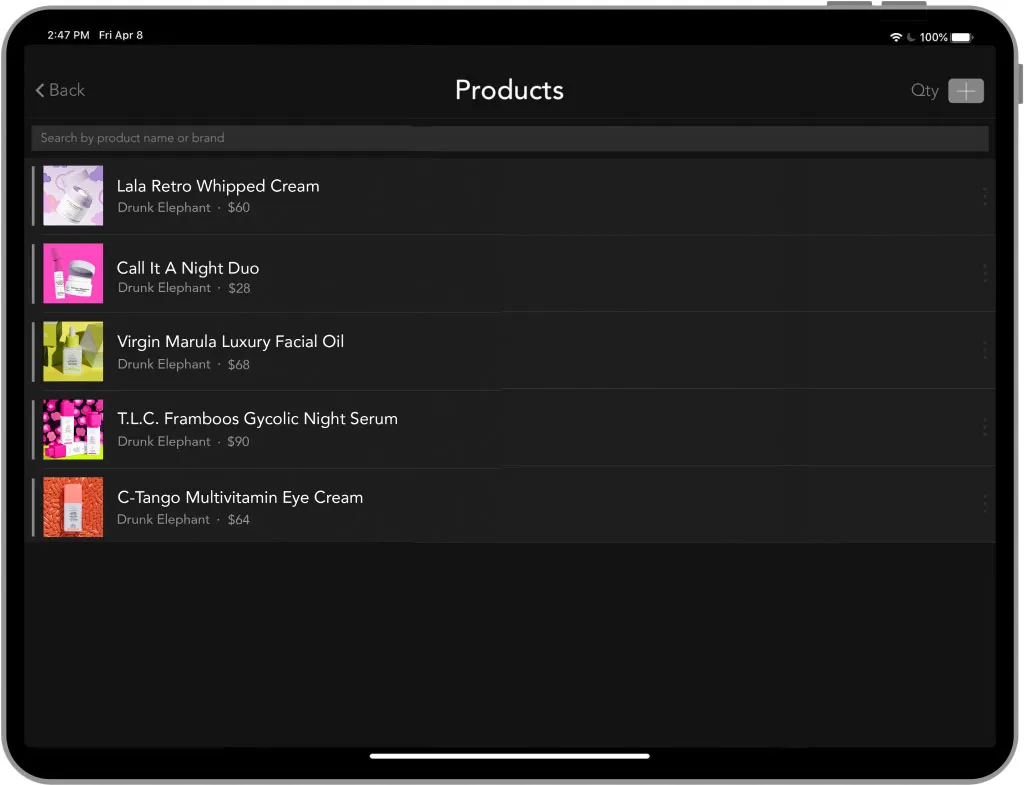Tap the C-Tango Multivitamin Eye Cream thumbnail

point(73,506)
